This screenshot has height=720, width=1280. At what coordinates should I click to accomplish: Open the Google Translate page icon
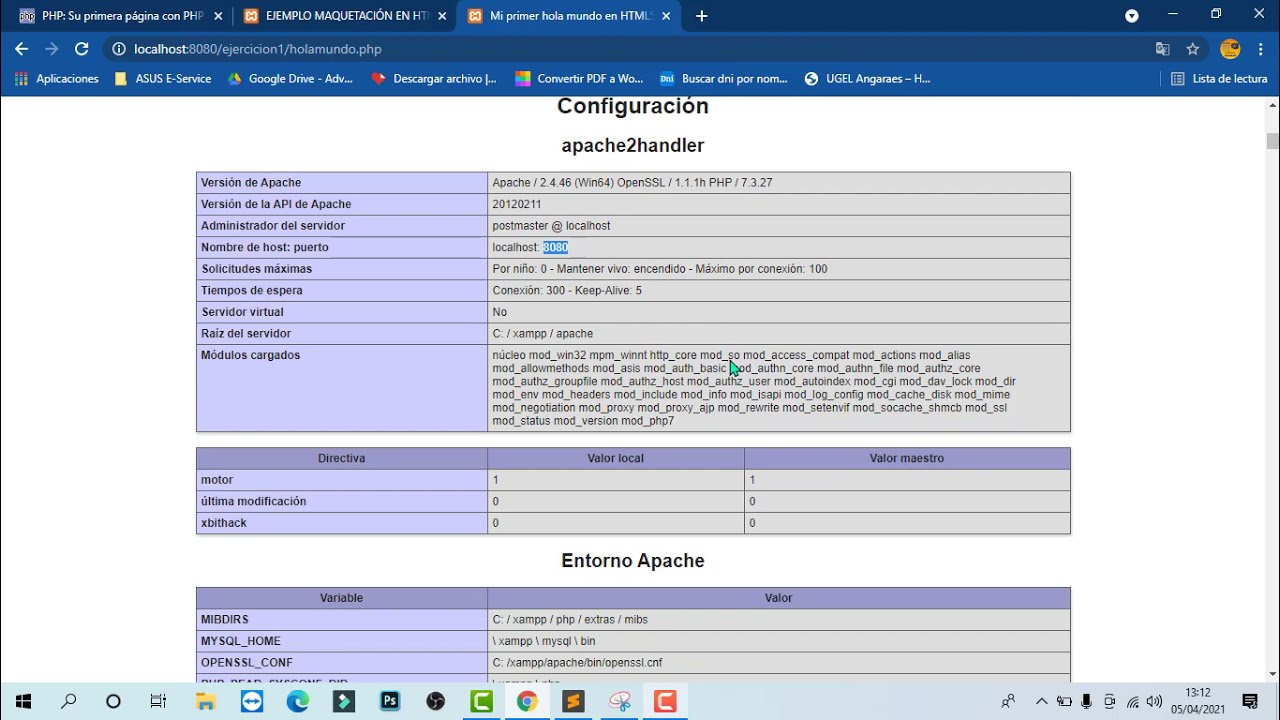[1162, 49]
